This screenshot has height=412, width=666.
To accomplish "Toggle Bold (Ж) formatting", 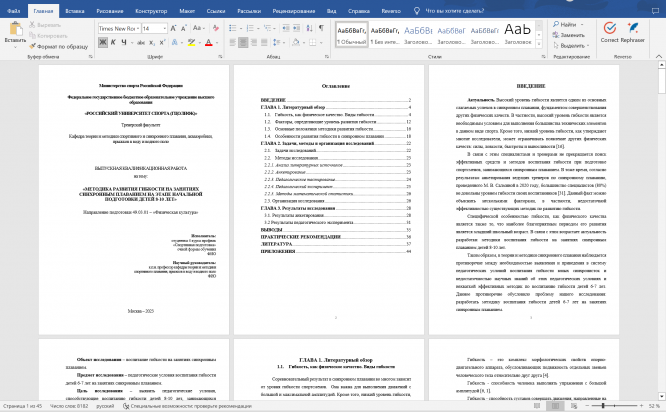I will point(103,42).
